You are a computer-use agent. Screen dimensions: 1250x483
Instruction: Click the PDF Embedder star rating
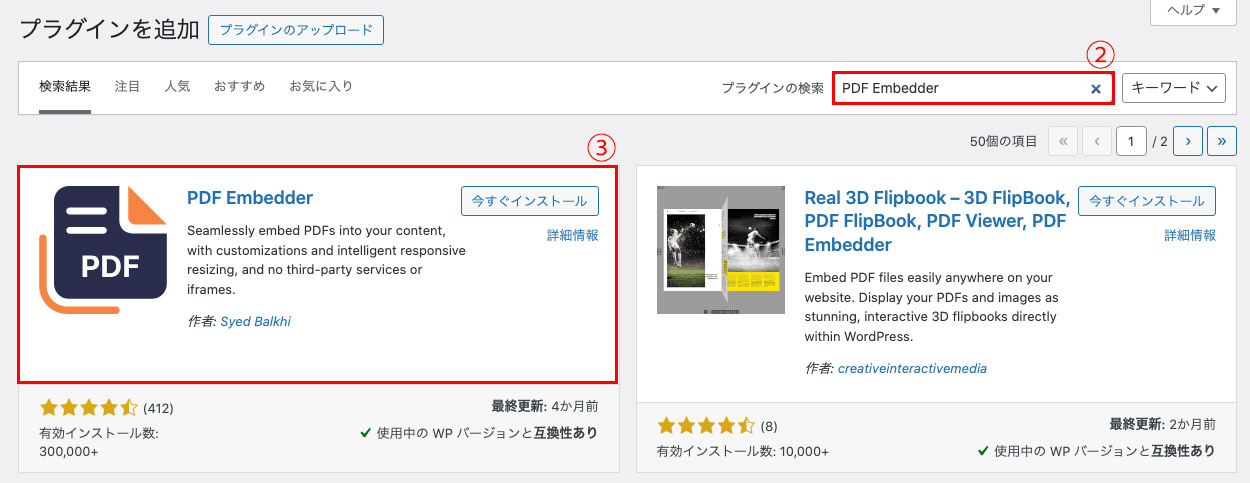pyautogui.click(x=88, y=408)
